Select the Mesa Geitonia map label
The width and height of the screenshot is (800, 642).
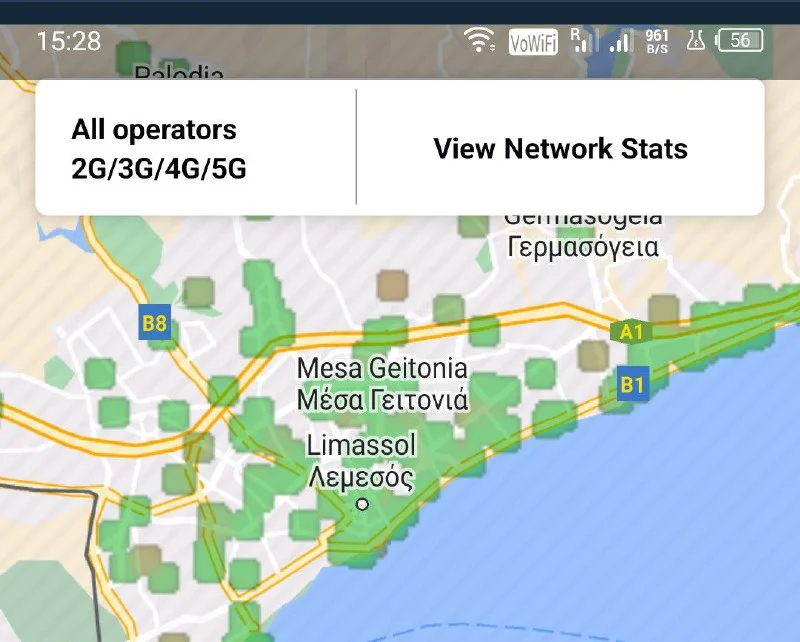(x=382, y=384)
